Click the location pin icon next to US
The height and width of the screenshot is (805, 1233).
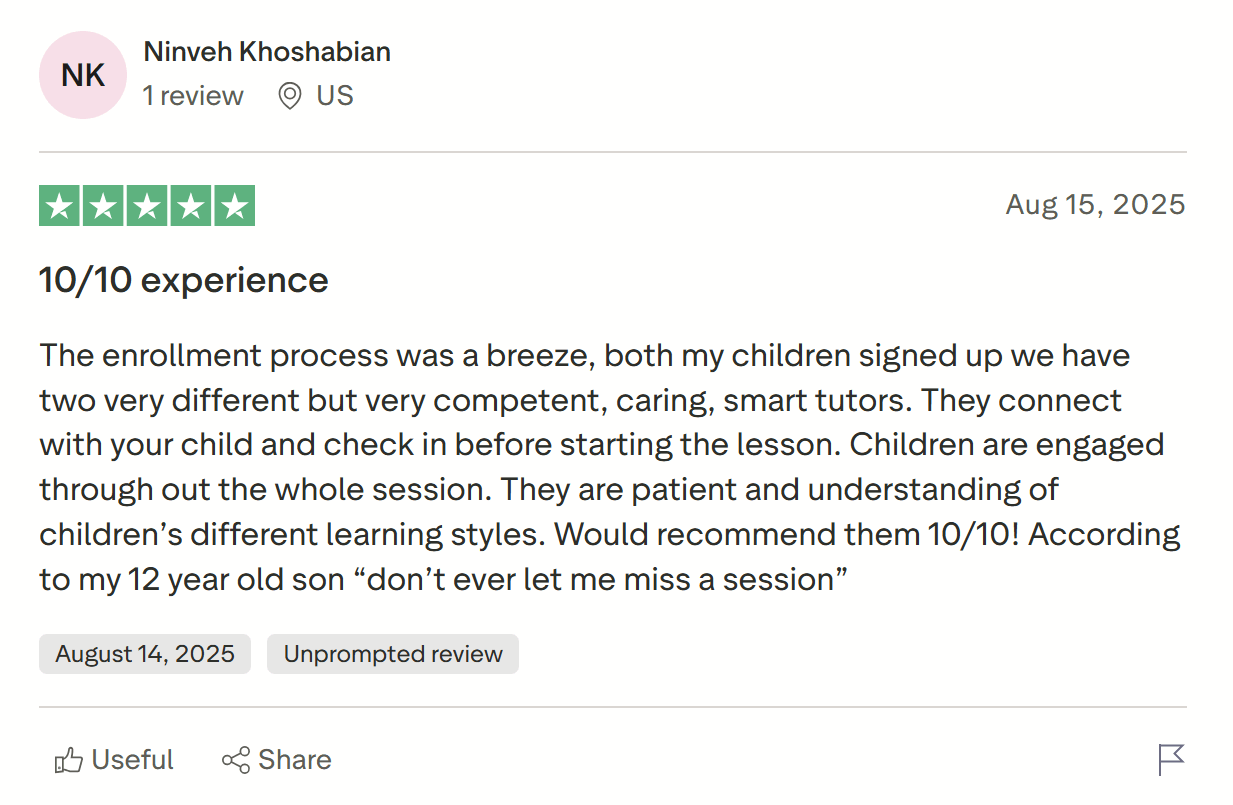(288, 96)
